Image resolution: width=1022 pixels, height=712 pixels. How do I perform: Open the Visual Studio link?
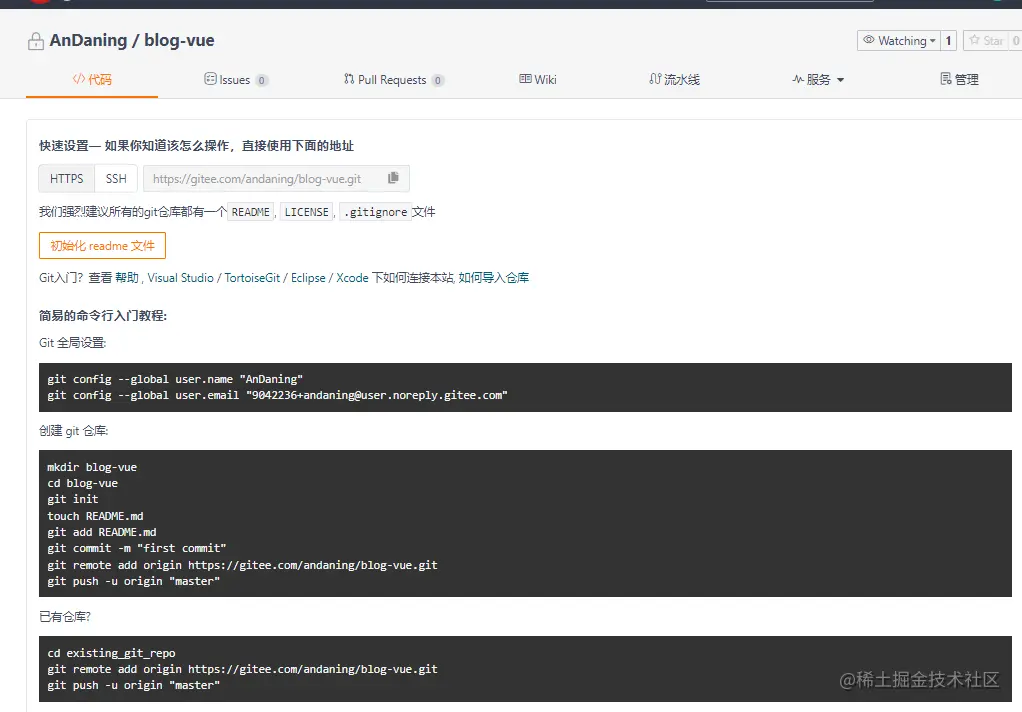tap(181, 278)
